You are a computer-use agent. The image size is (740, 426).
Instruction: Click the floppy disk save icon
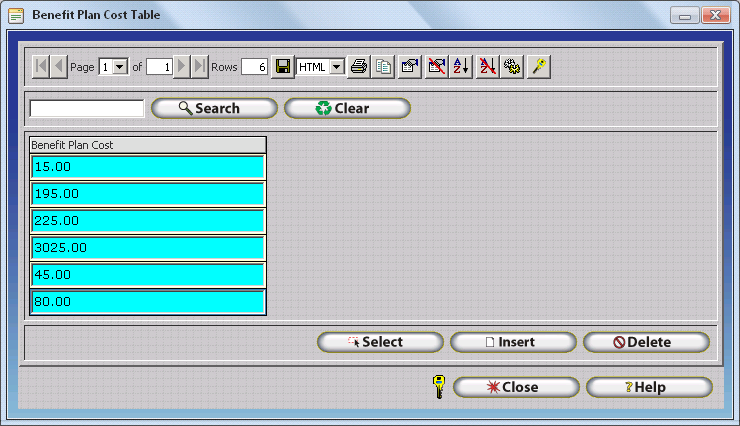point(283,67)
